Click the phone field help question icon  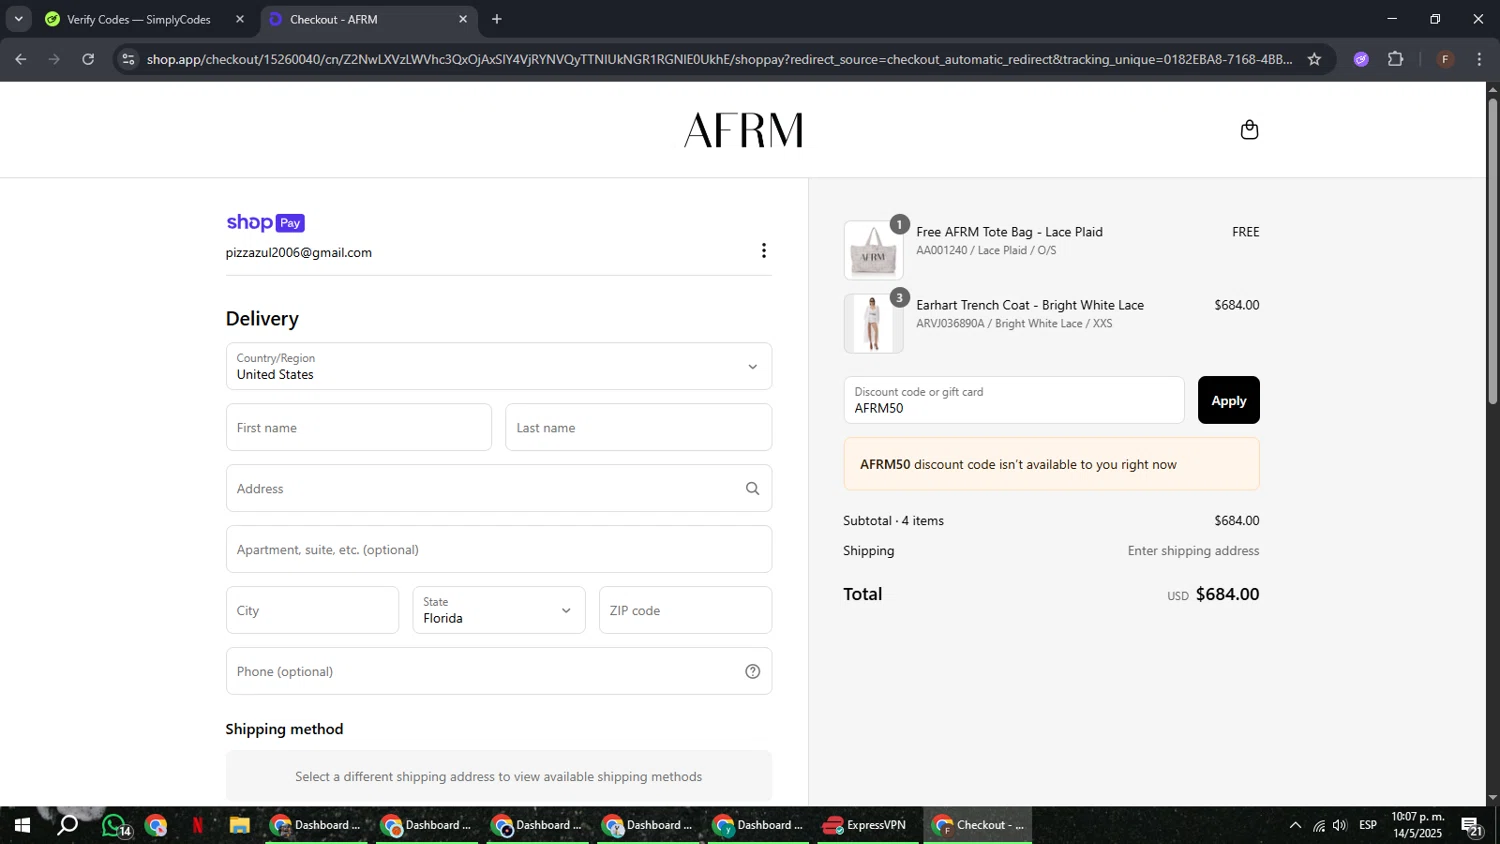pos(753,672)
